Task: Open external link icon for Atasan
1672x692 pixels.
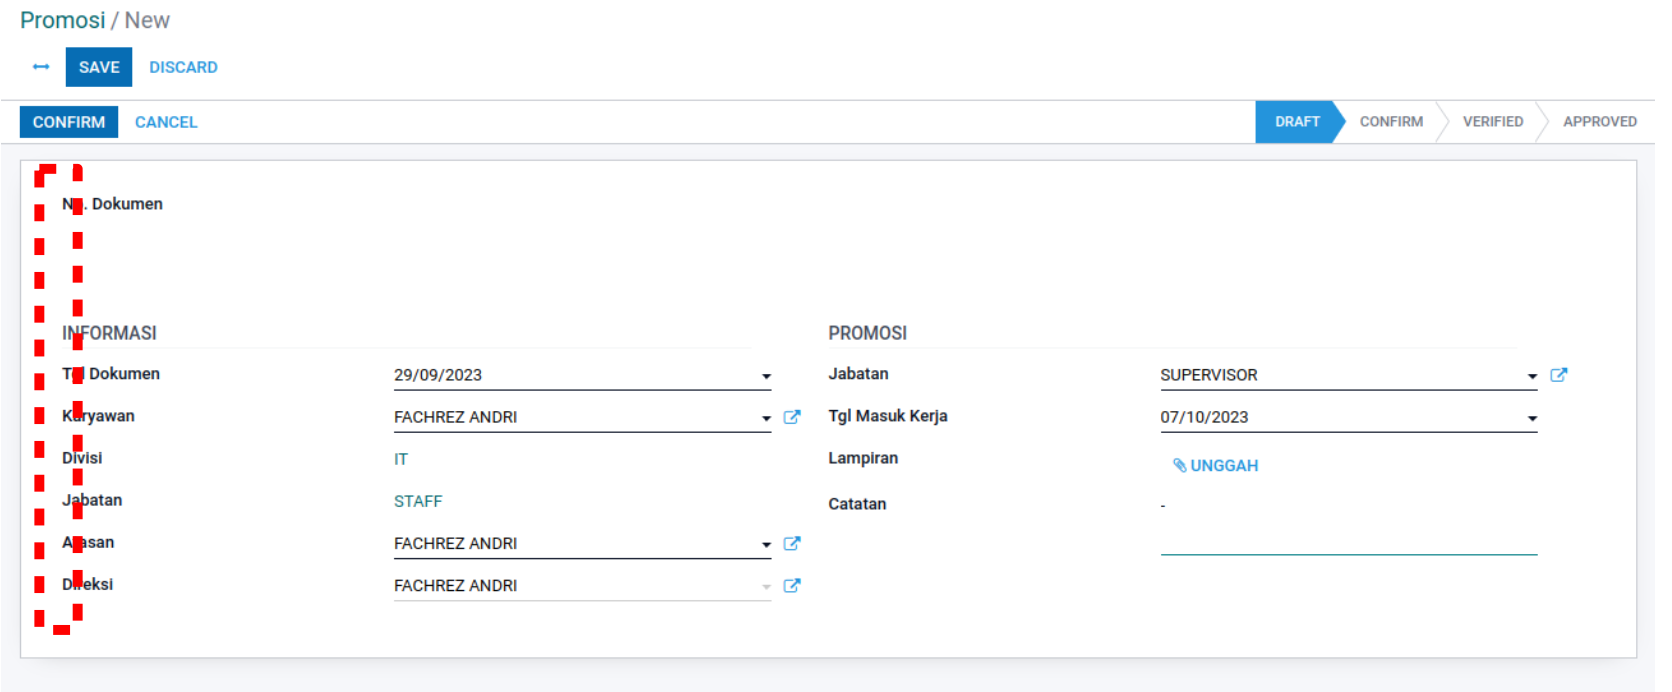Action: (x=791, y=543)
